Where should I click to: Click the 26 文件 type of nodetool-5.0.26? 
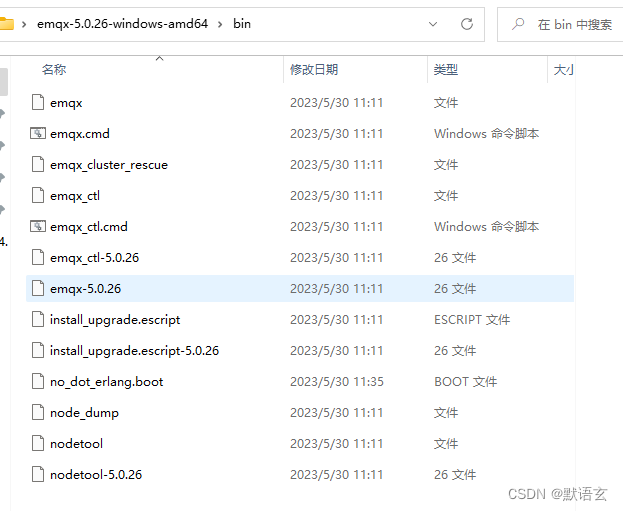pos(455,474)
